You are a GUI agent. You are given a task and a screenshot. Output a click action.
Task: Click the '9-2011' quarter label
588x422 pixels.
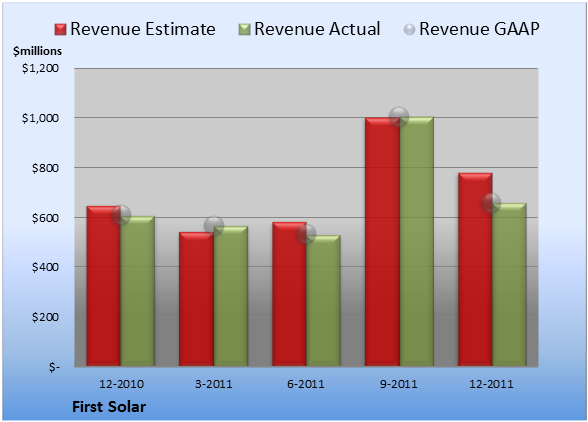pyautogui.click(x=399, y=384)
